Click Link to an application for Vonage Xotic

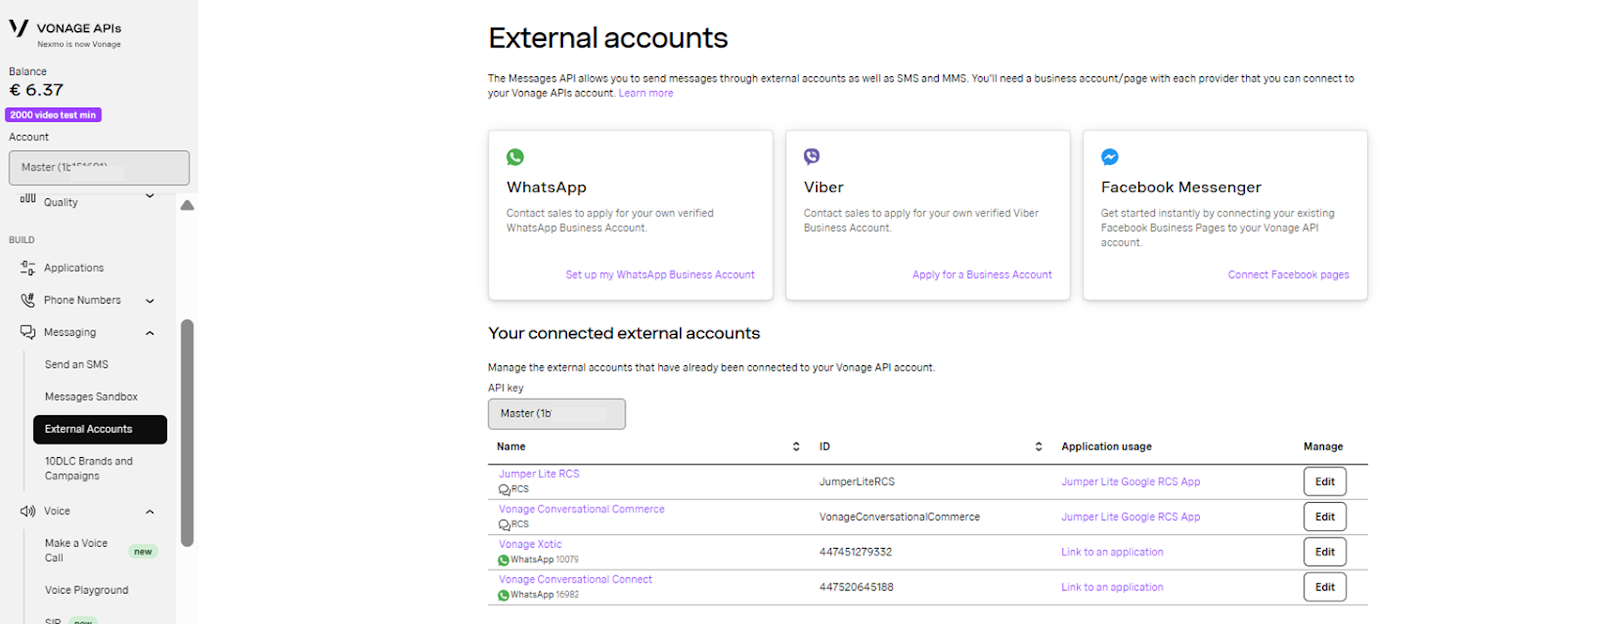(1112, 552)
